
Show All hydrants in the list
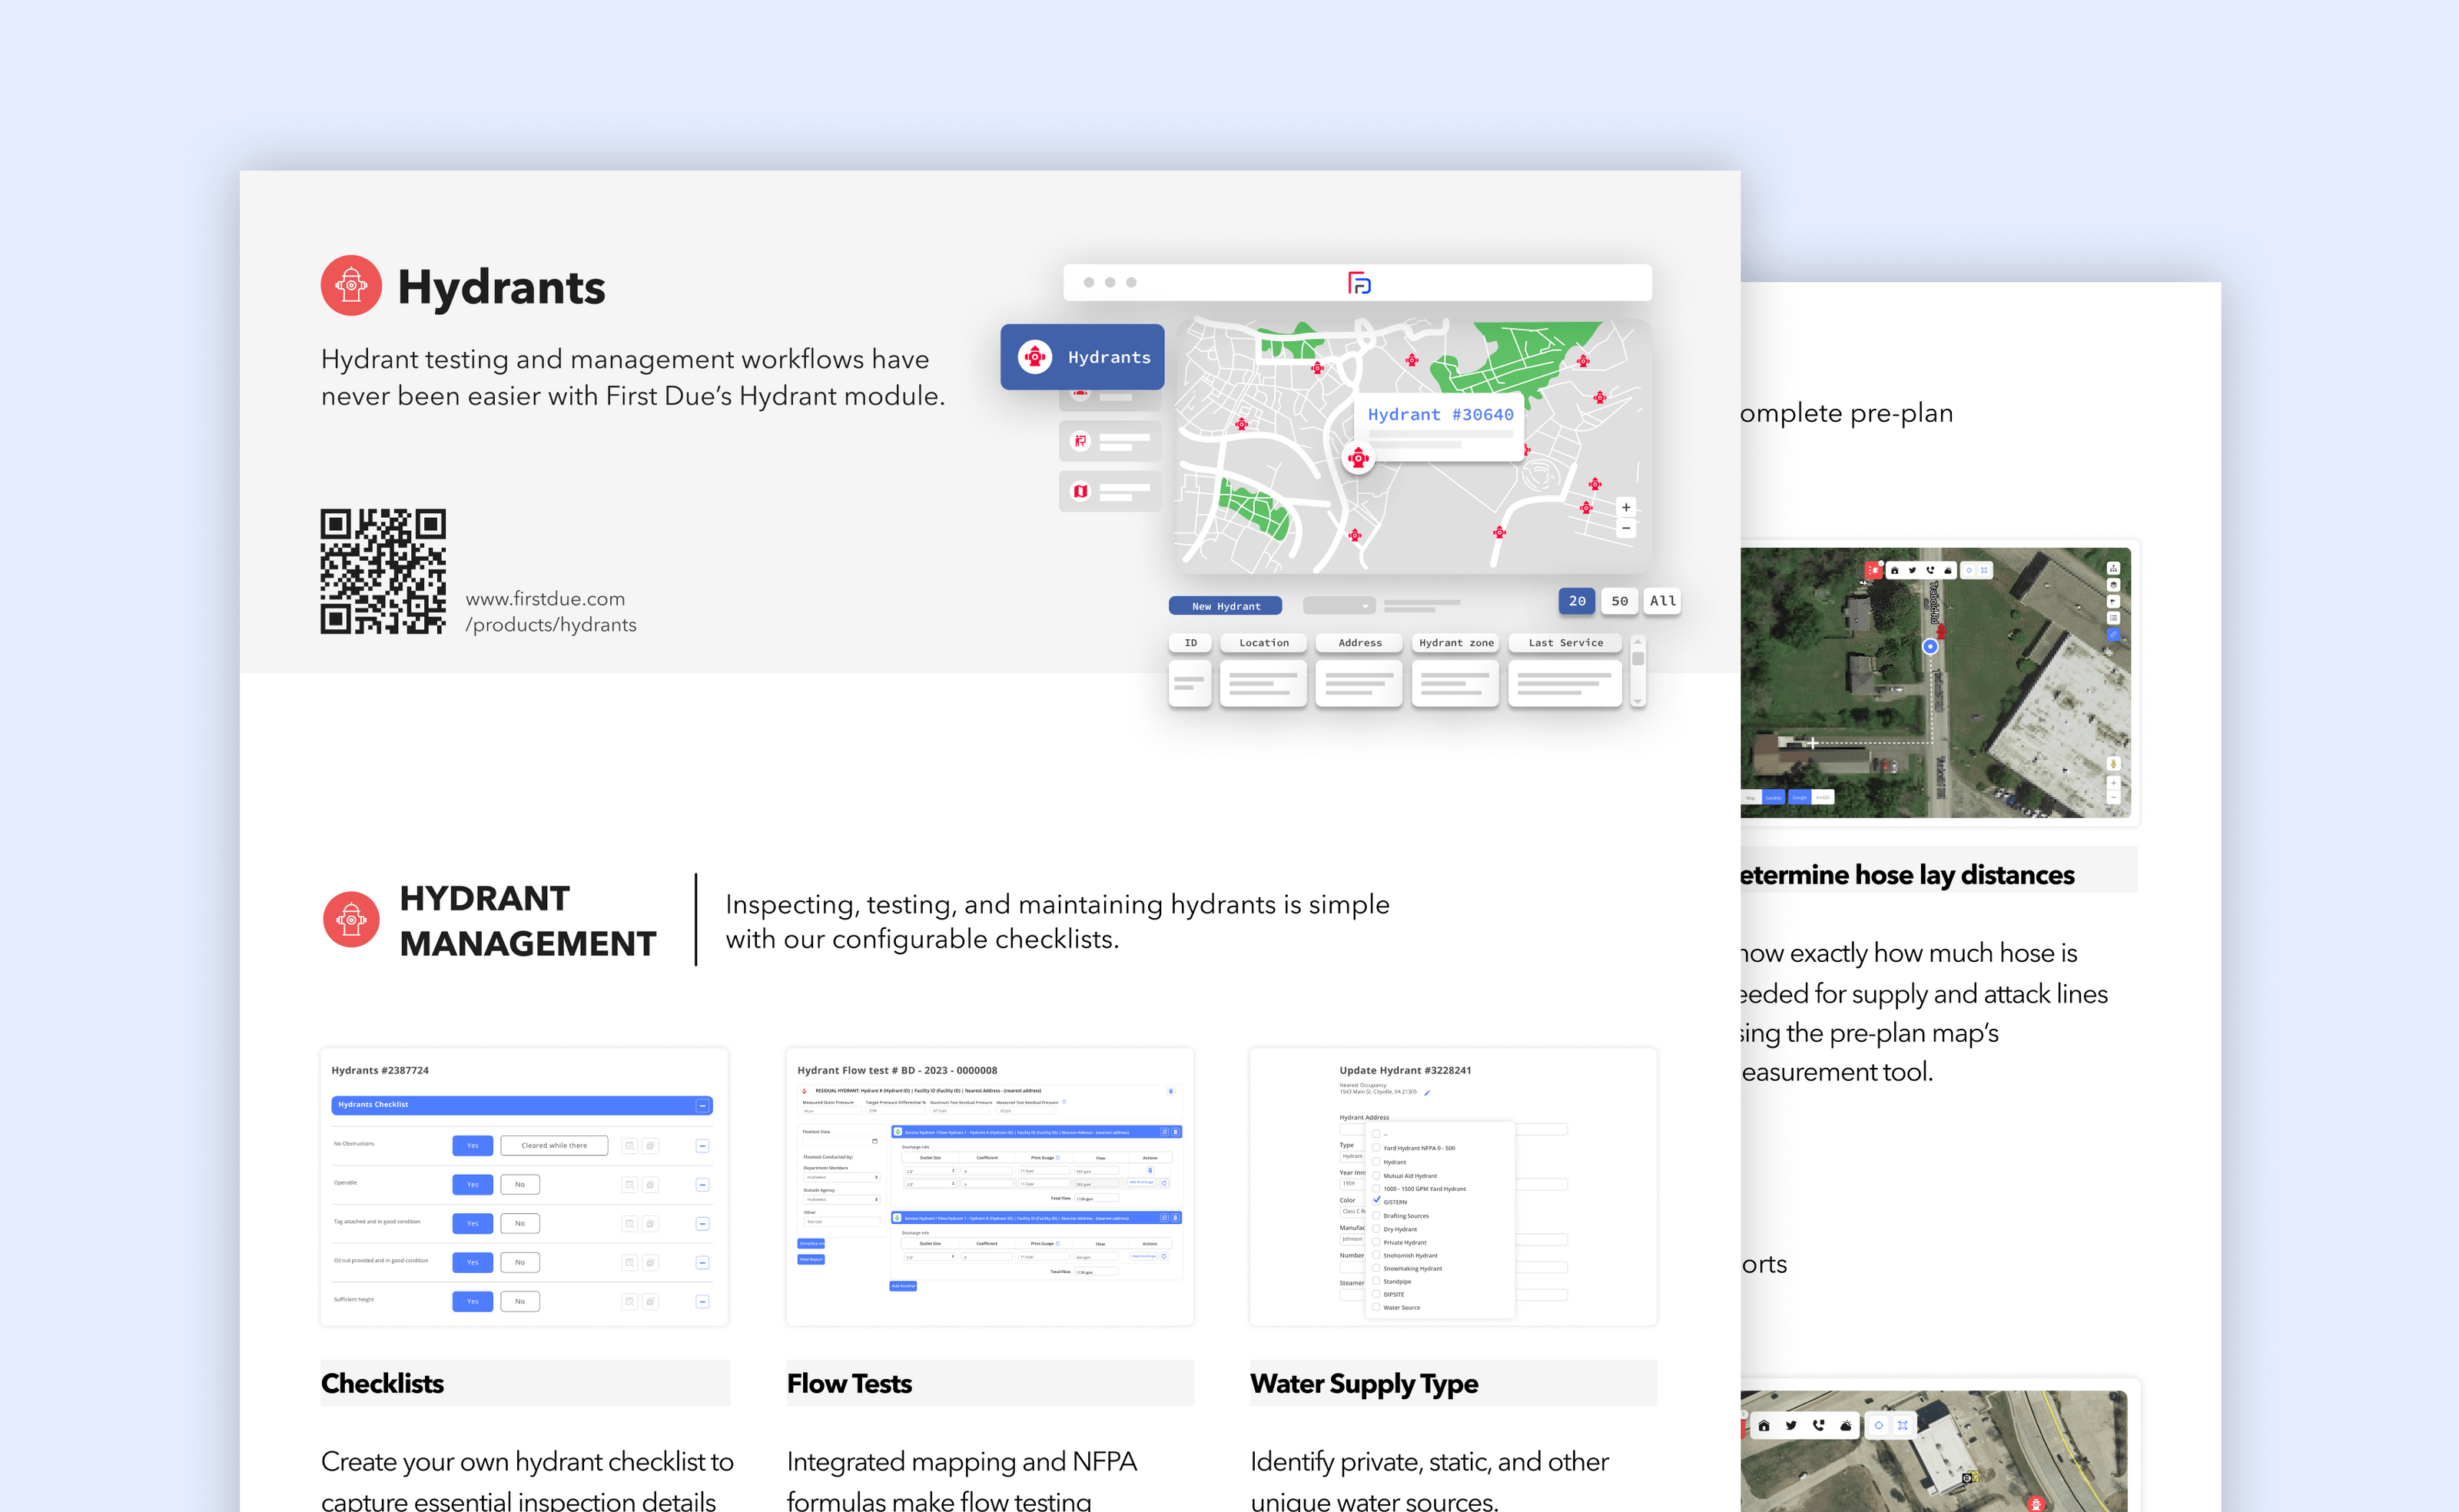[1662, 601]
